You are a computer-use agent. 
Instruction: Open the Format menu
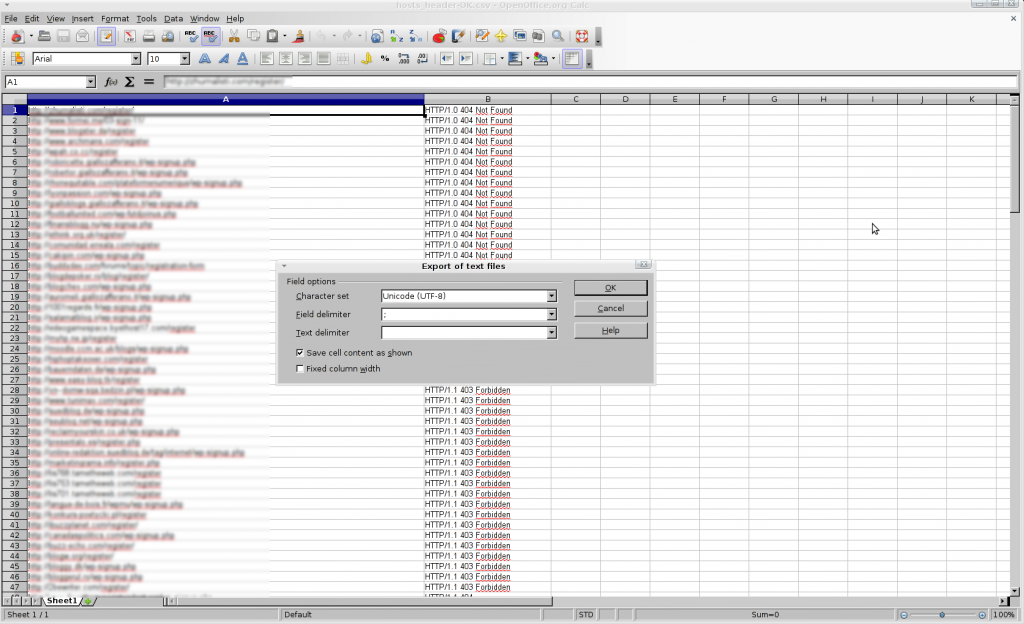tap(115, 18)
